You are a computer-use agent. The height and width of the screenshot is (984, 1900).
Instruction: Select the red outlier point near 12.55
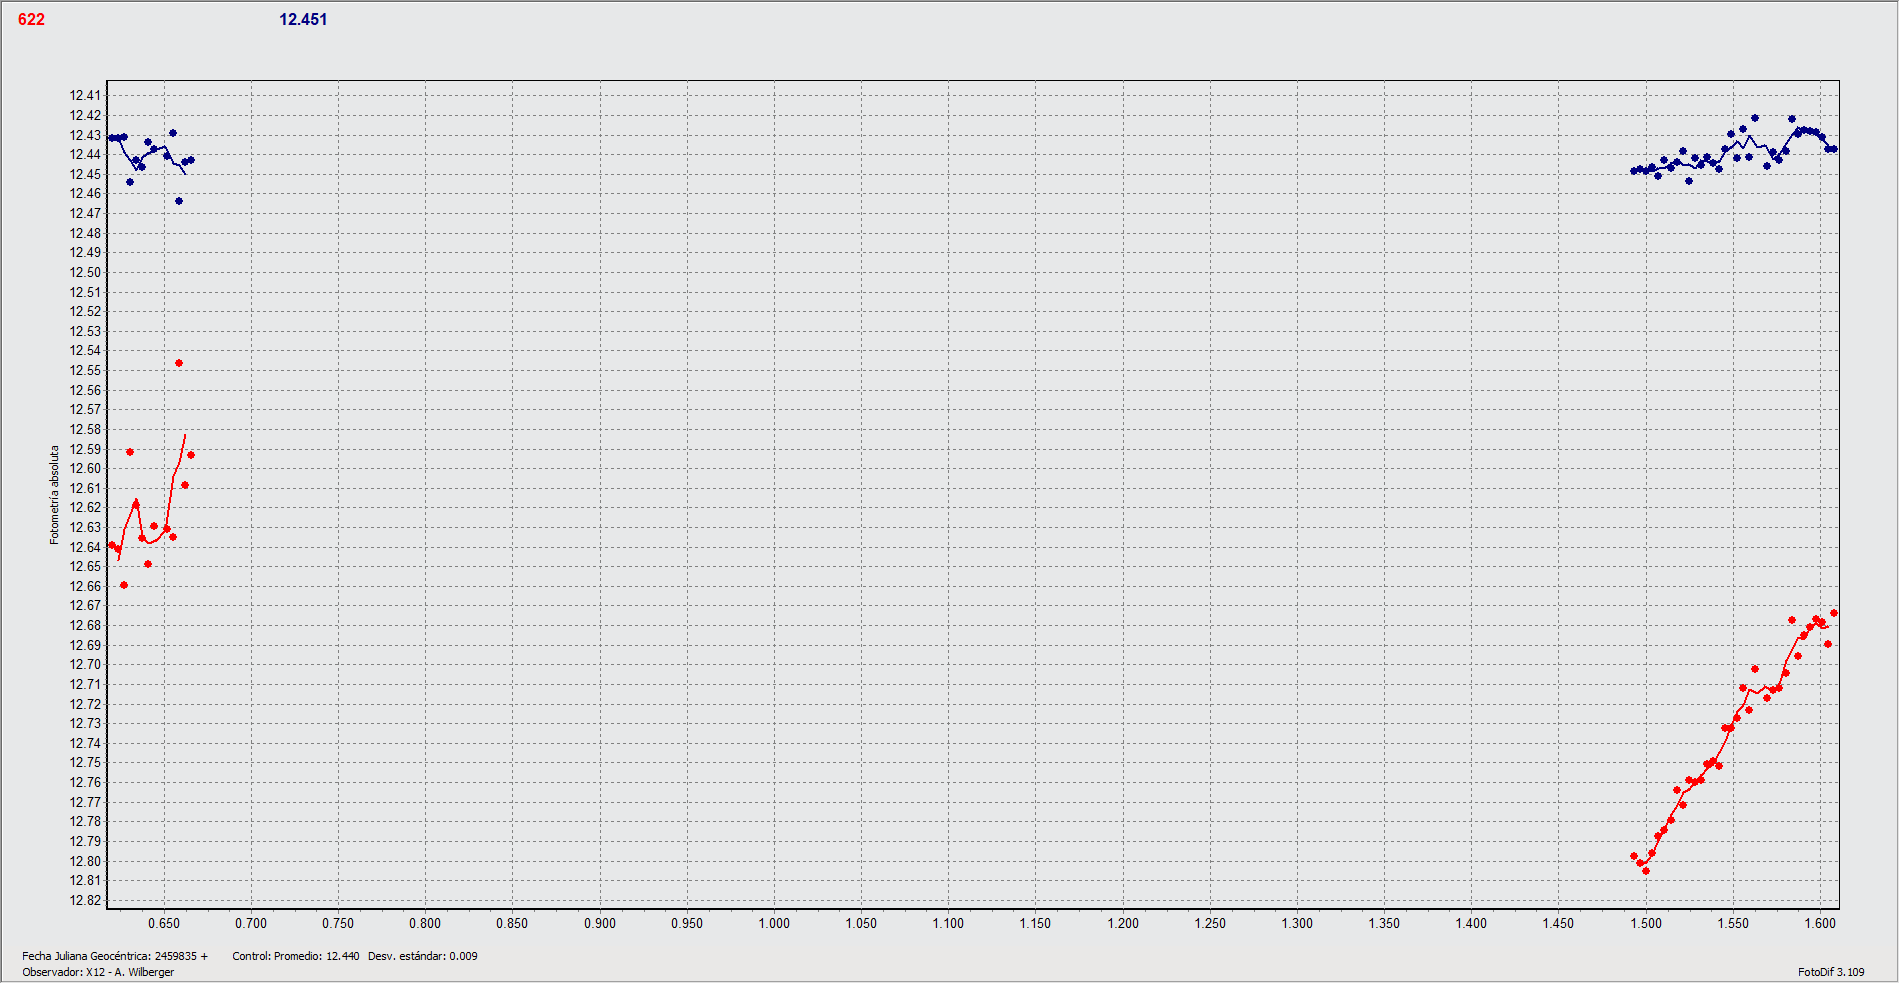click(x=179, y=363)
